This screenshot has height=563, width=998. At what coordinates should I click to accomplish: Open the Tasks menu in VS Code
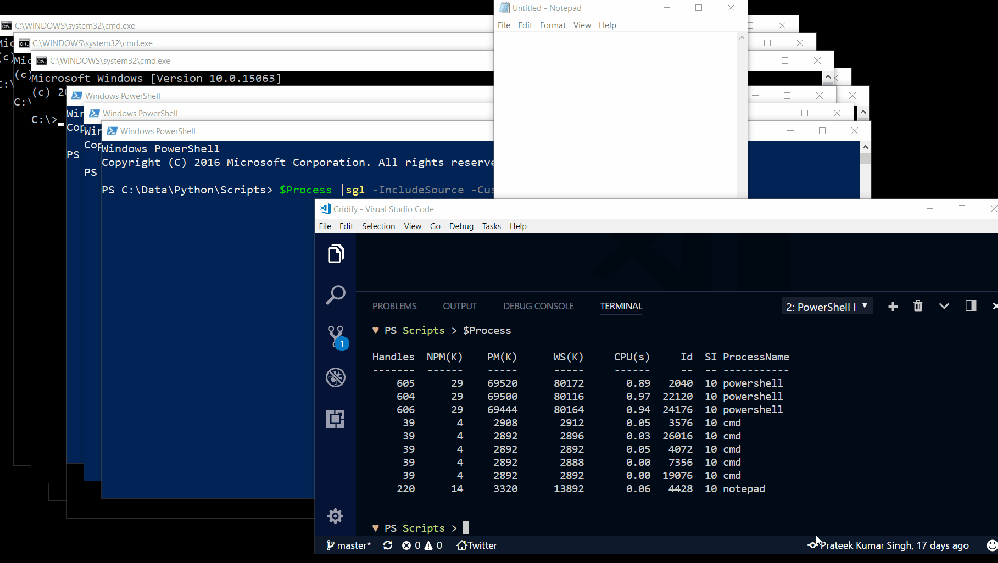[491, 226]
